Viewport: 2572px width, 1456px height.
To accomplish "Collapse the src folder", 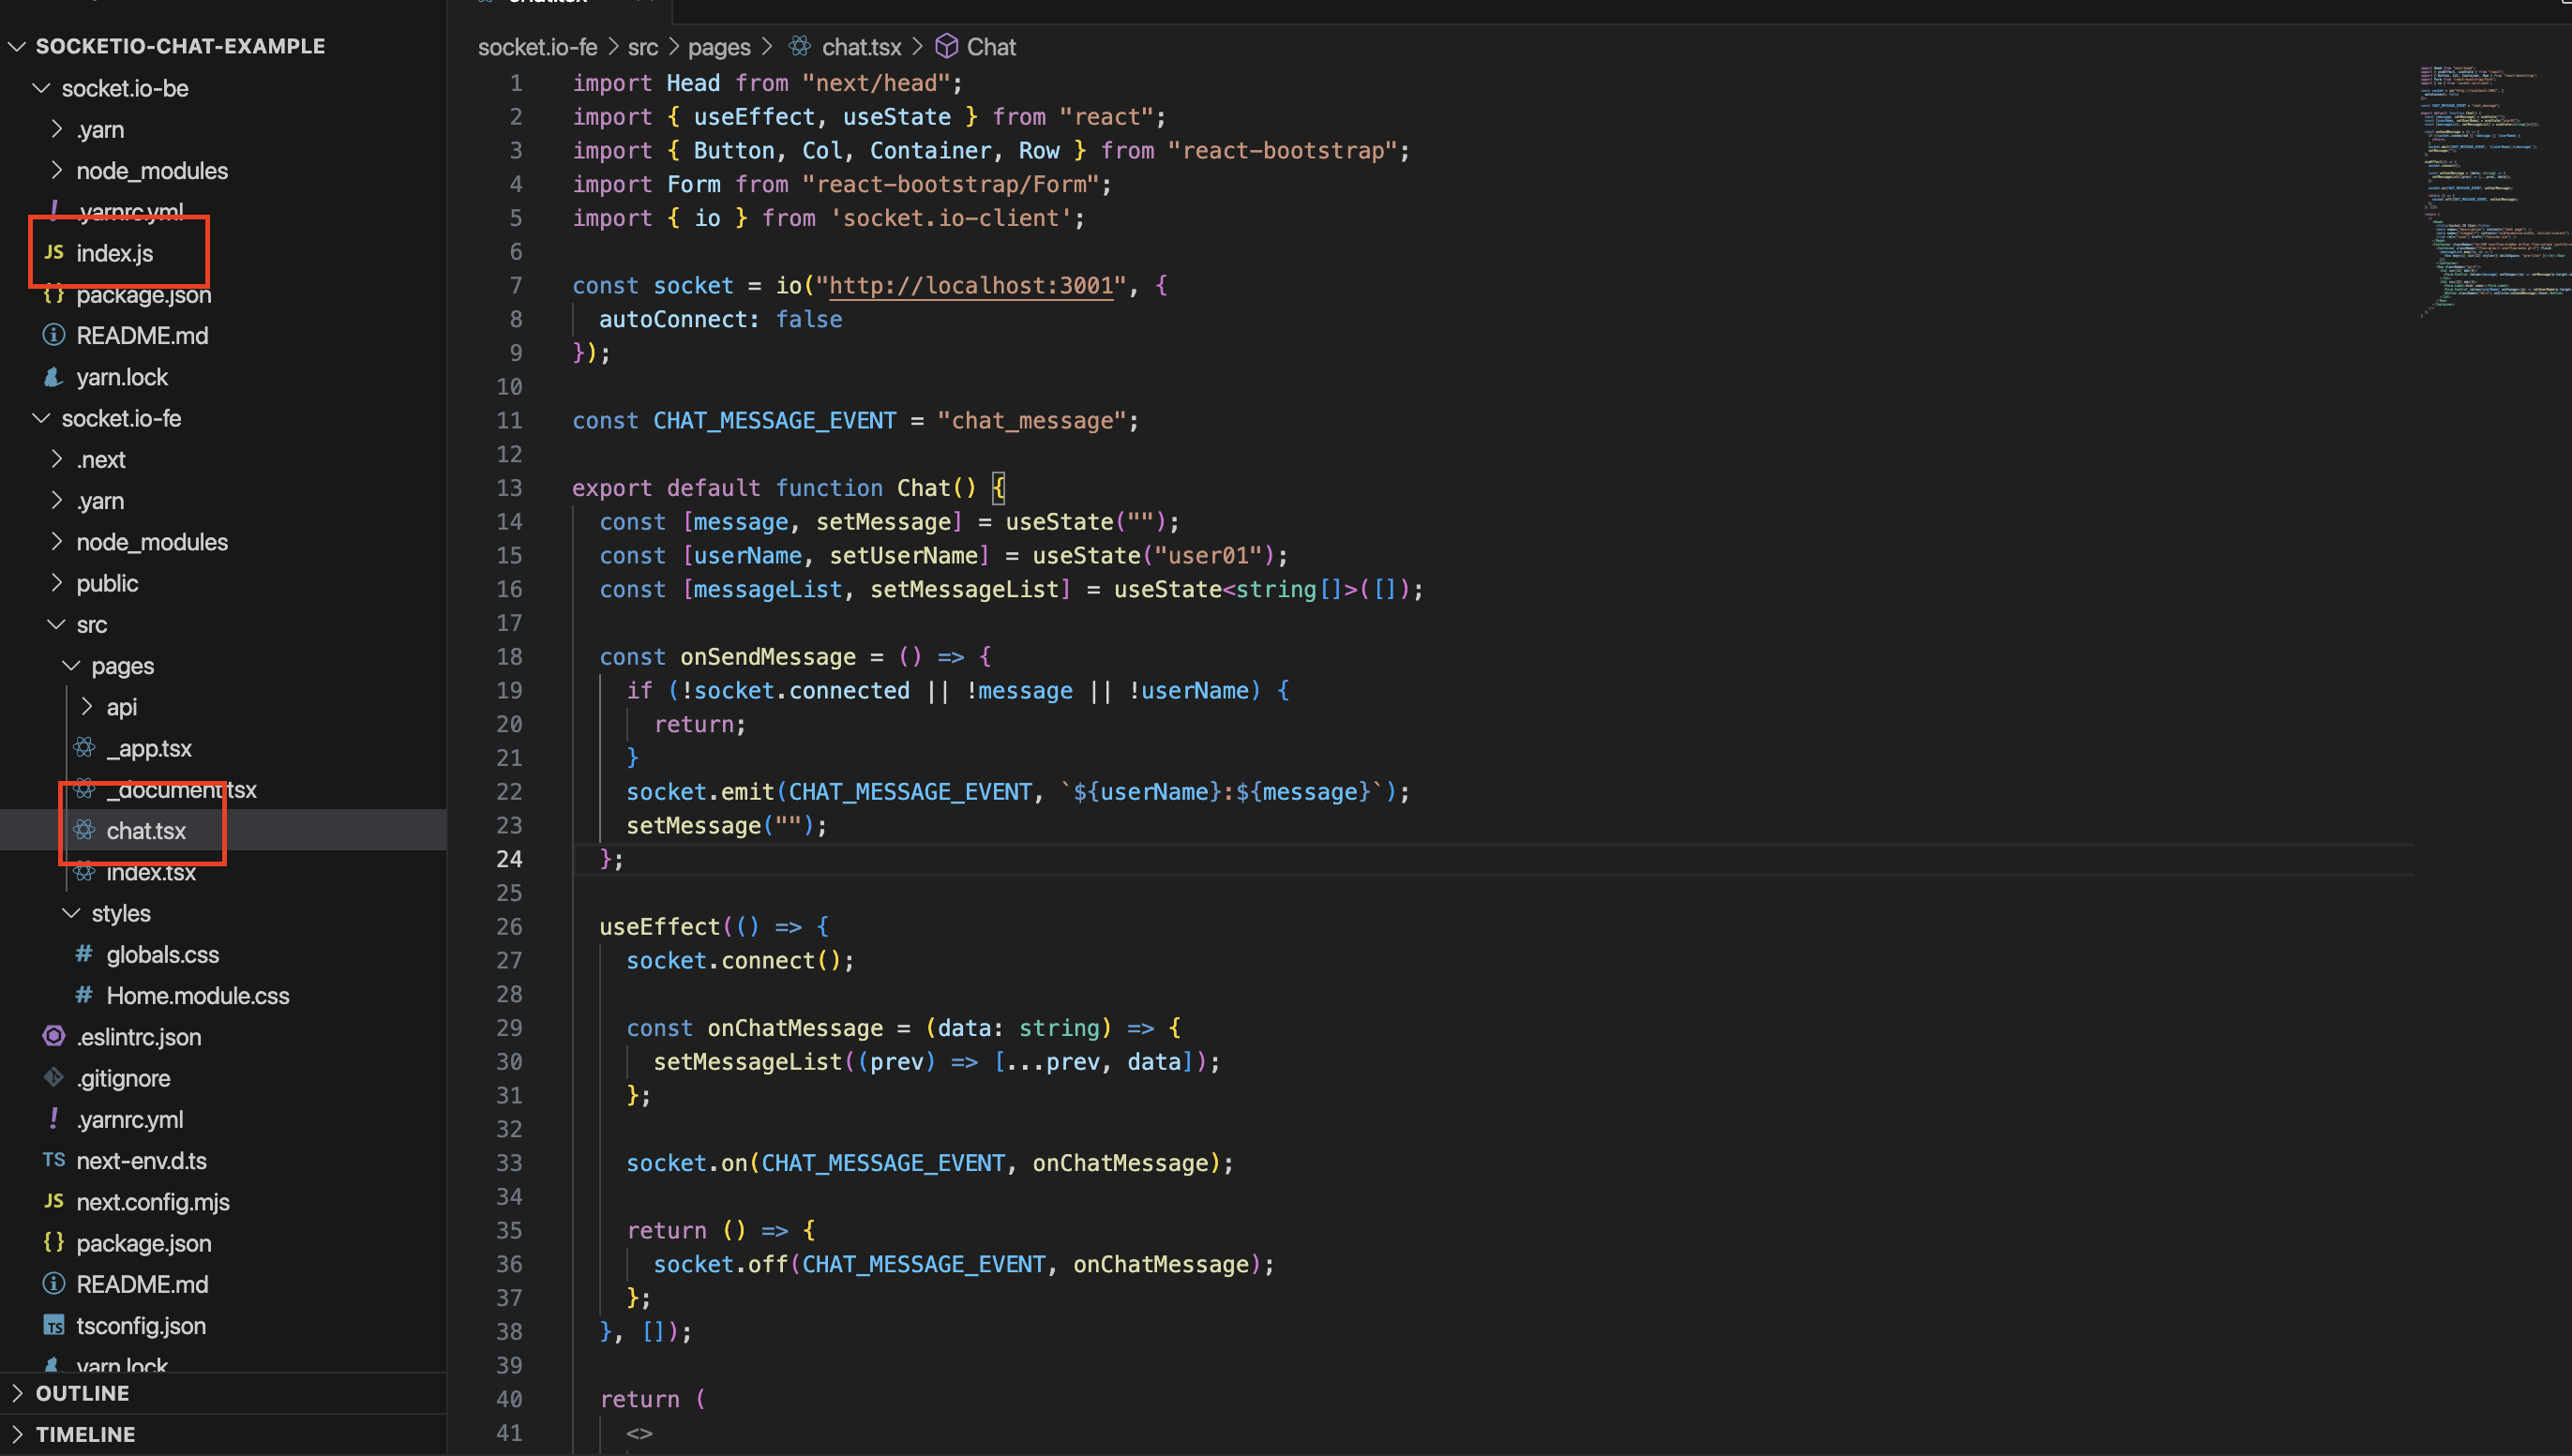I will [x=57, y=624].
